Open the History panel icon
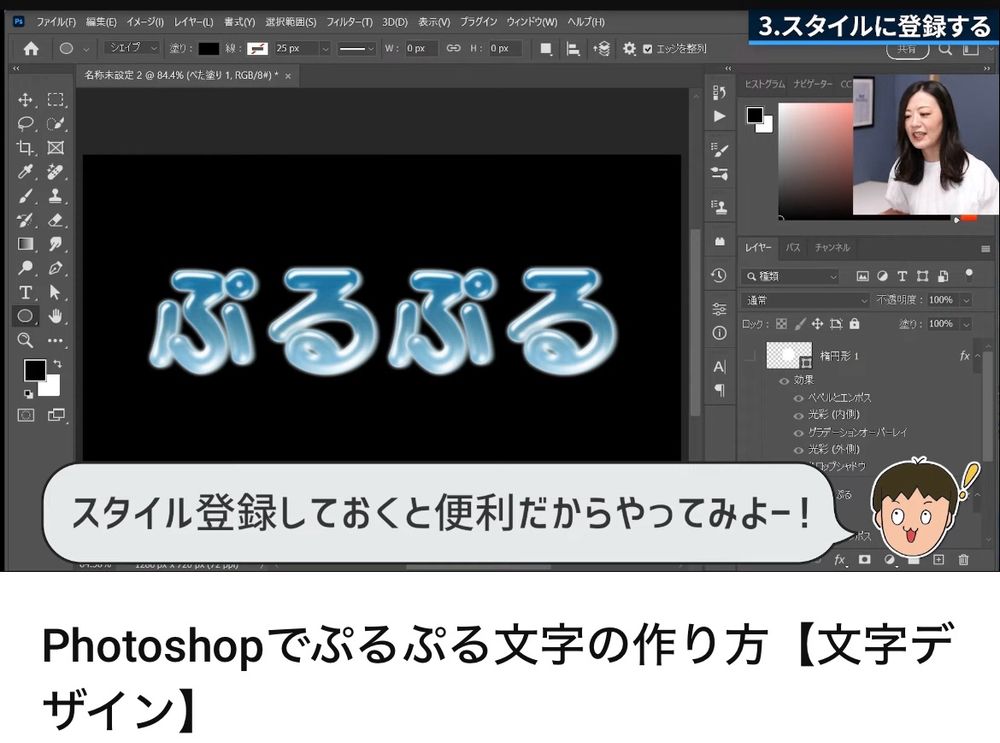Viewport: 1000px width, 743px height. click(719, 276)
